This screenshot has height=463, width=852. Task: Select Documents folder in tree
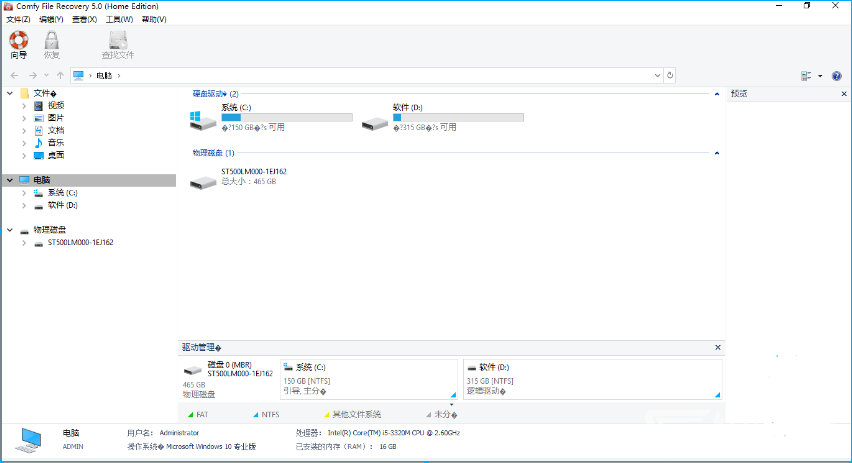coord(56,130)
